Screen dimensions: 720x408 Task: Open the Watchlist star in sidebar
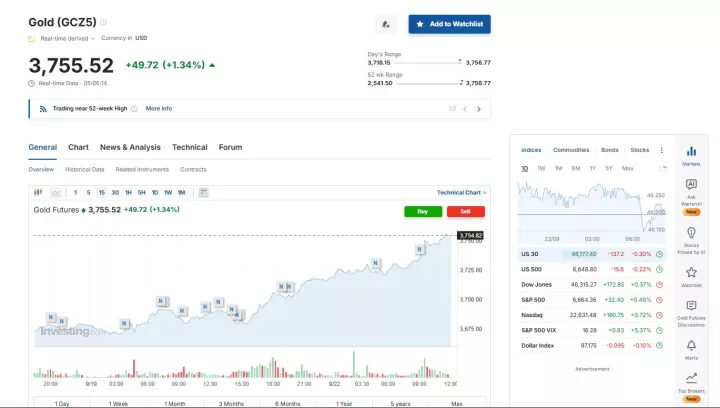(691, 277)
